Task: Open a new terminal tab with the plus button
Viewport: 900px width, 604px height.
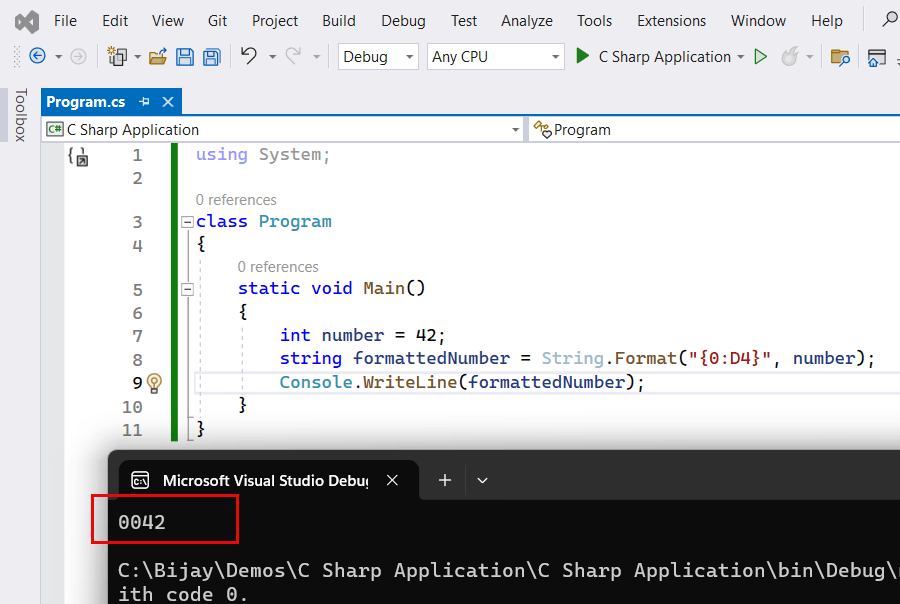Action: [x=444, y=480]
